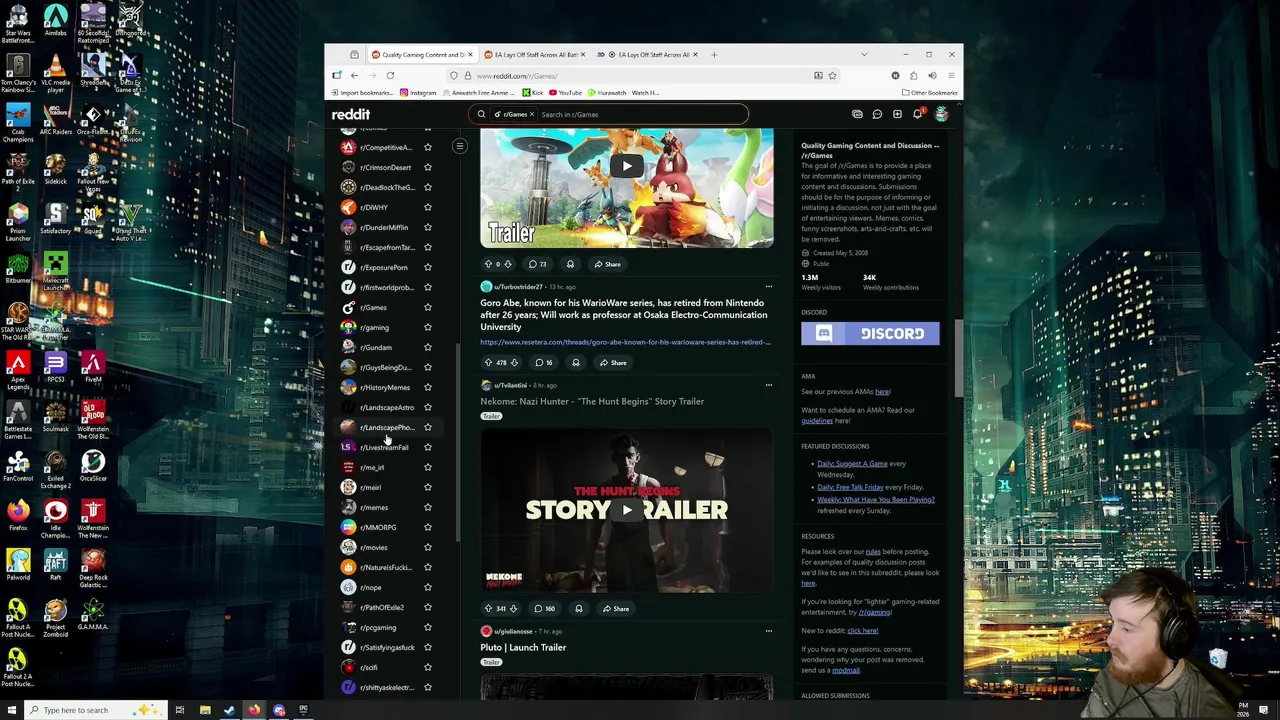Screen dimensions: 1280x720
Task: Join the Discord banner button
Action: coord(870,333)
